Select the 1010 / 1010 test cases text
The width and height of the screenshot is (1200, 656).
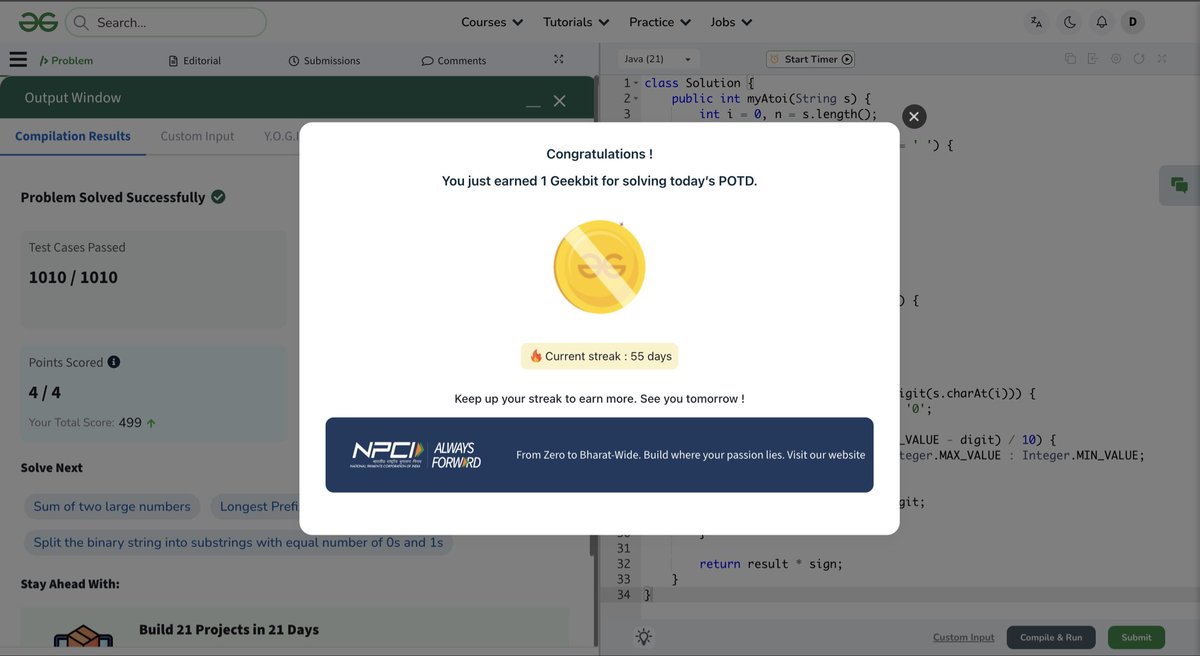(x=73, y=277)
